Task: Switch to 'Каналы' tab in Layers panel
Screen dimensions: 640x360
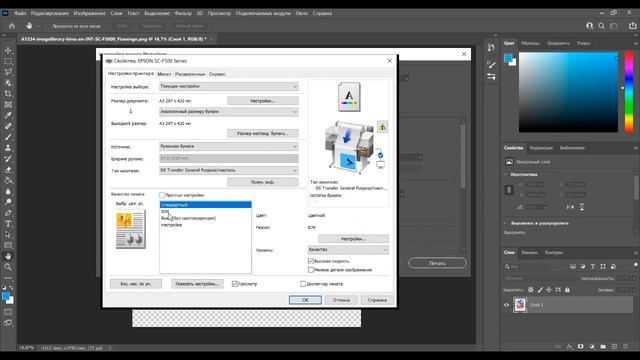Action: [529, 253]
